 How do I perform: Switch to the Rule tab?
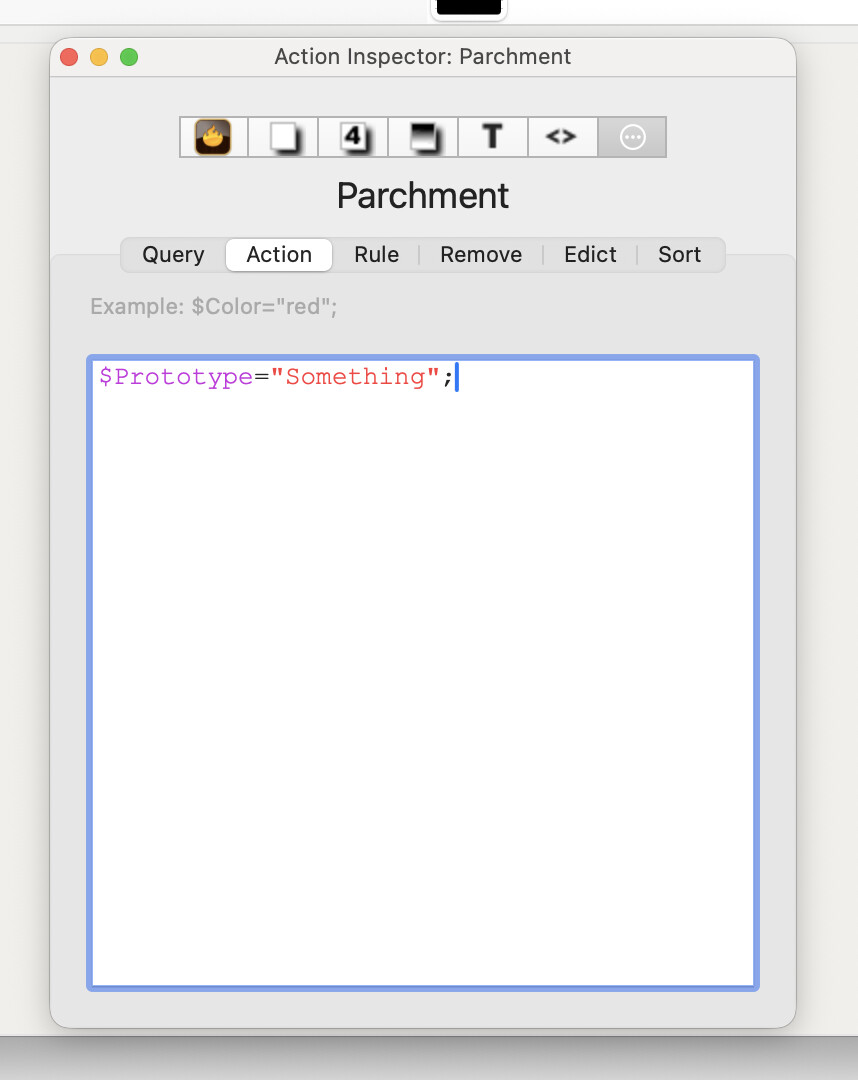coord(376,255)
